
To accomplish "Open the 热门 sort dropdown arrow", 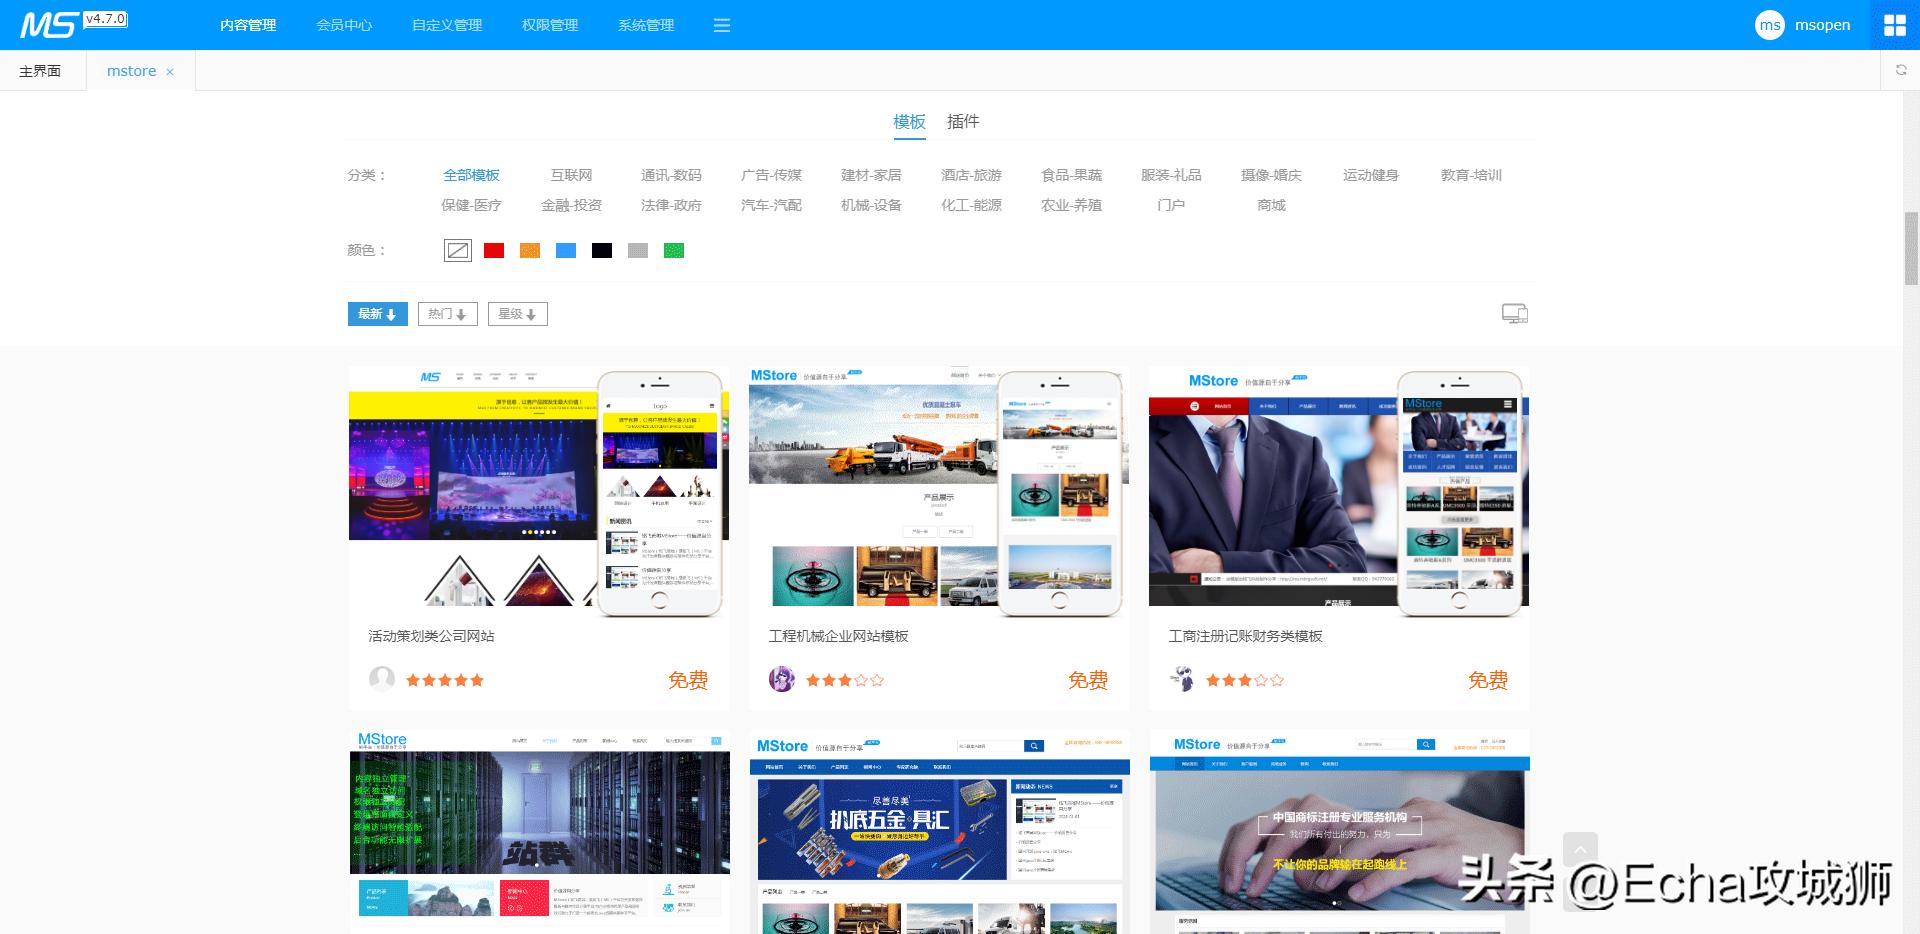I will [x=461, y=313].
